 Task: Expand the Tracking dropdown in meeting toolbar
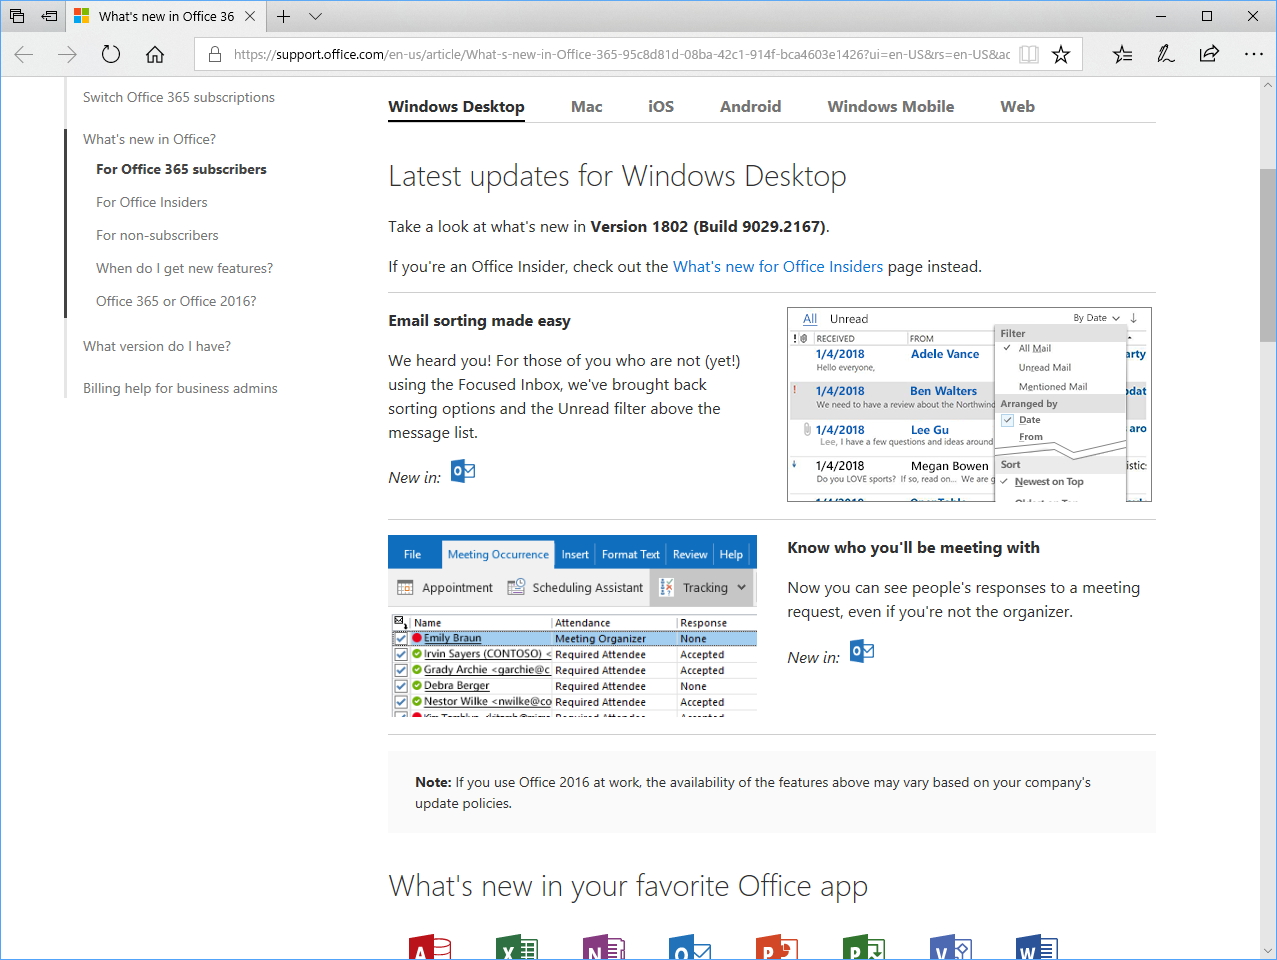[741, 587]
